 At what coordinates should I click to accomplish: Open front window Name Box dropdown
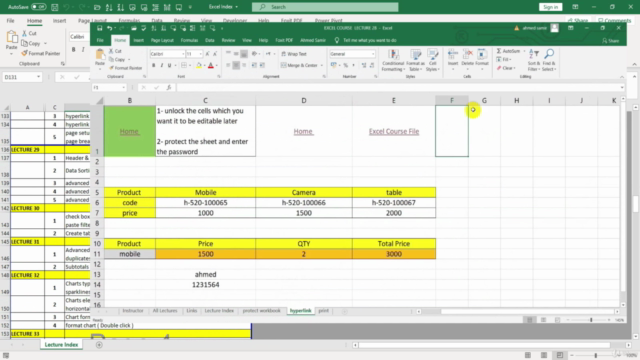point(123,87)
